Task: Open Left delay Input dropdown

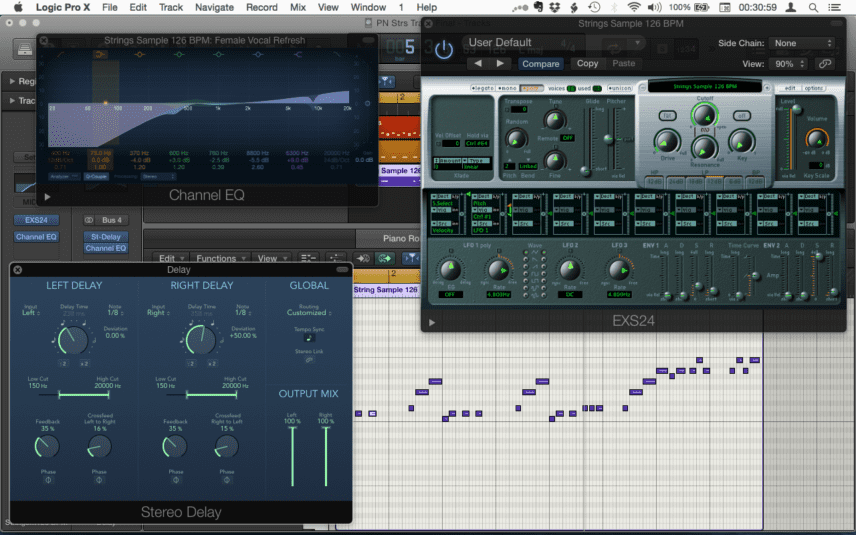Action: click(x=31, y=313)
